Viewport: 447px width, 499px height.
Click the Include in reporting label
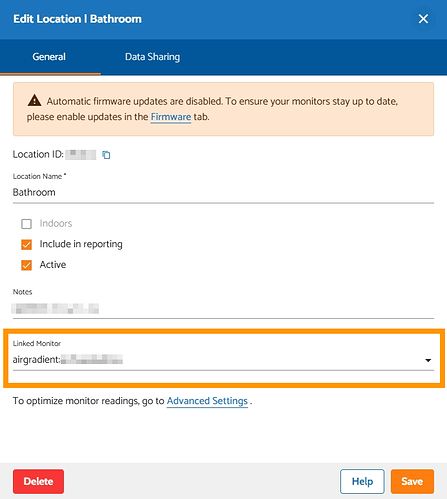point(81,244)
